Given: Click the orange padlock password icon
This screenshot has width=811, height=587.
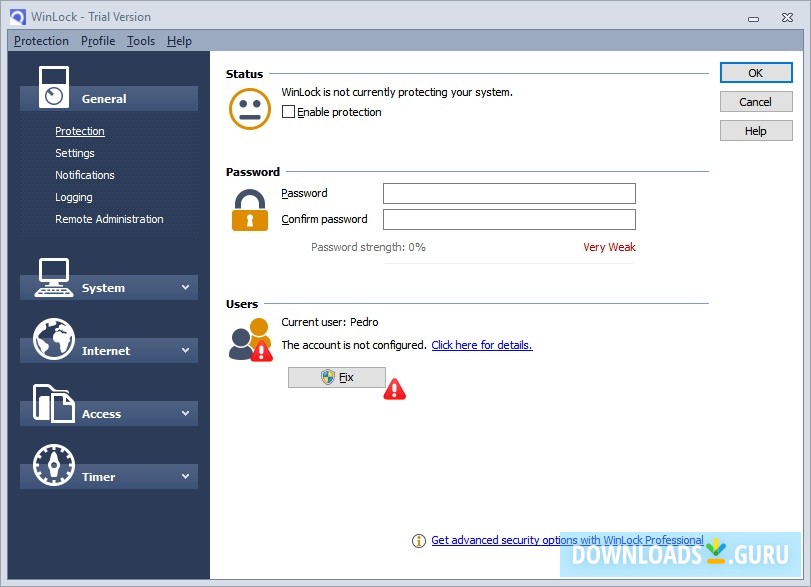Looking at the screenshot, I should (250, 210).
